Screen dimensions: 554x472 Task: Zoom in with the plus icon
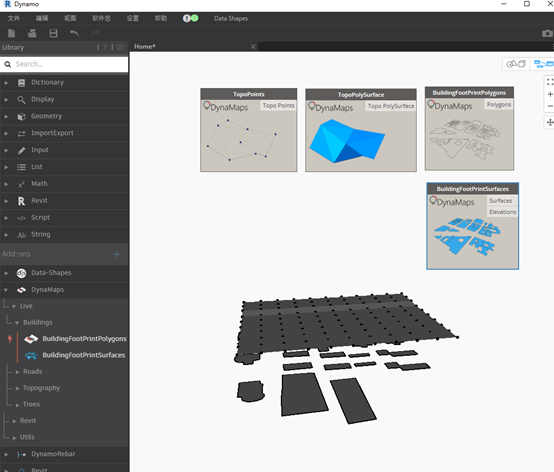(x=550, y=94)
